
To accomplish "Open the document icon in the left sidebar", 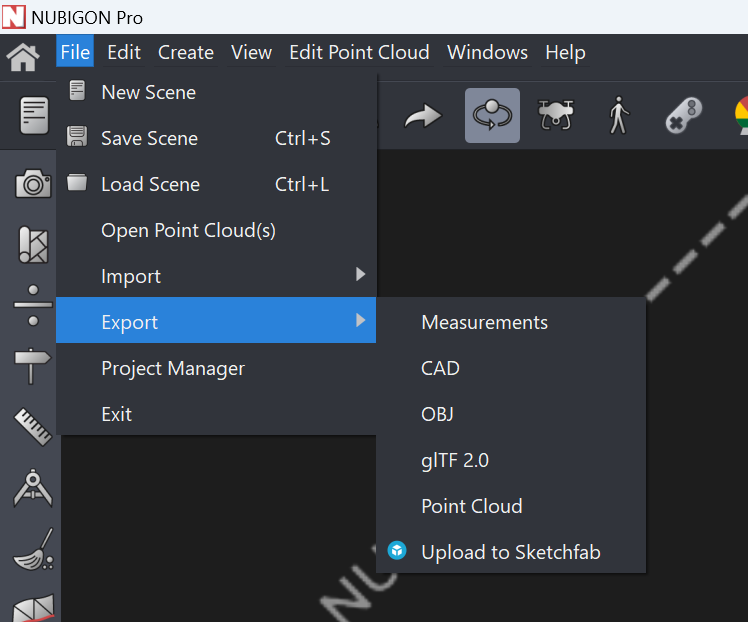I will 34,115.
